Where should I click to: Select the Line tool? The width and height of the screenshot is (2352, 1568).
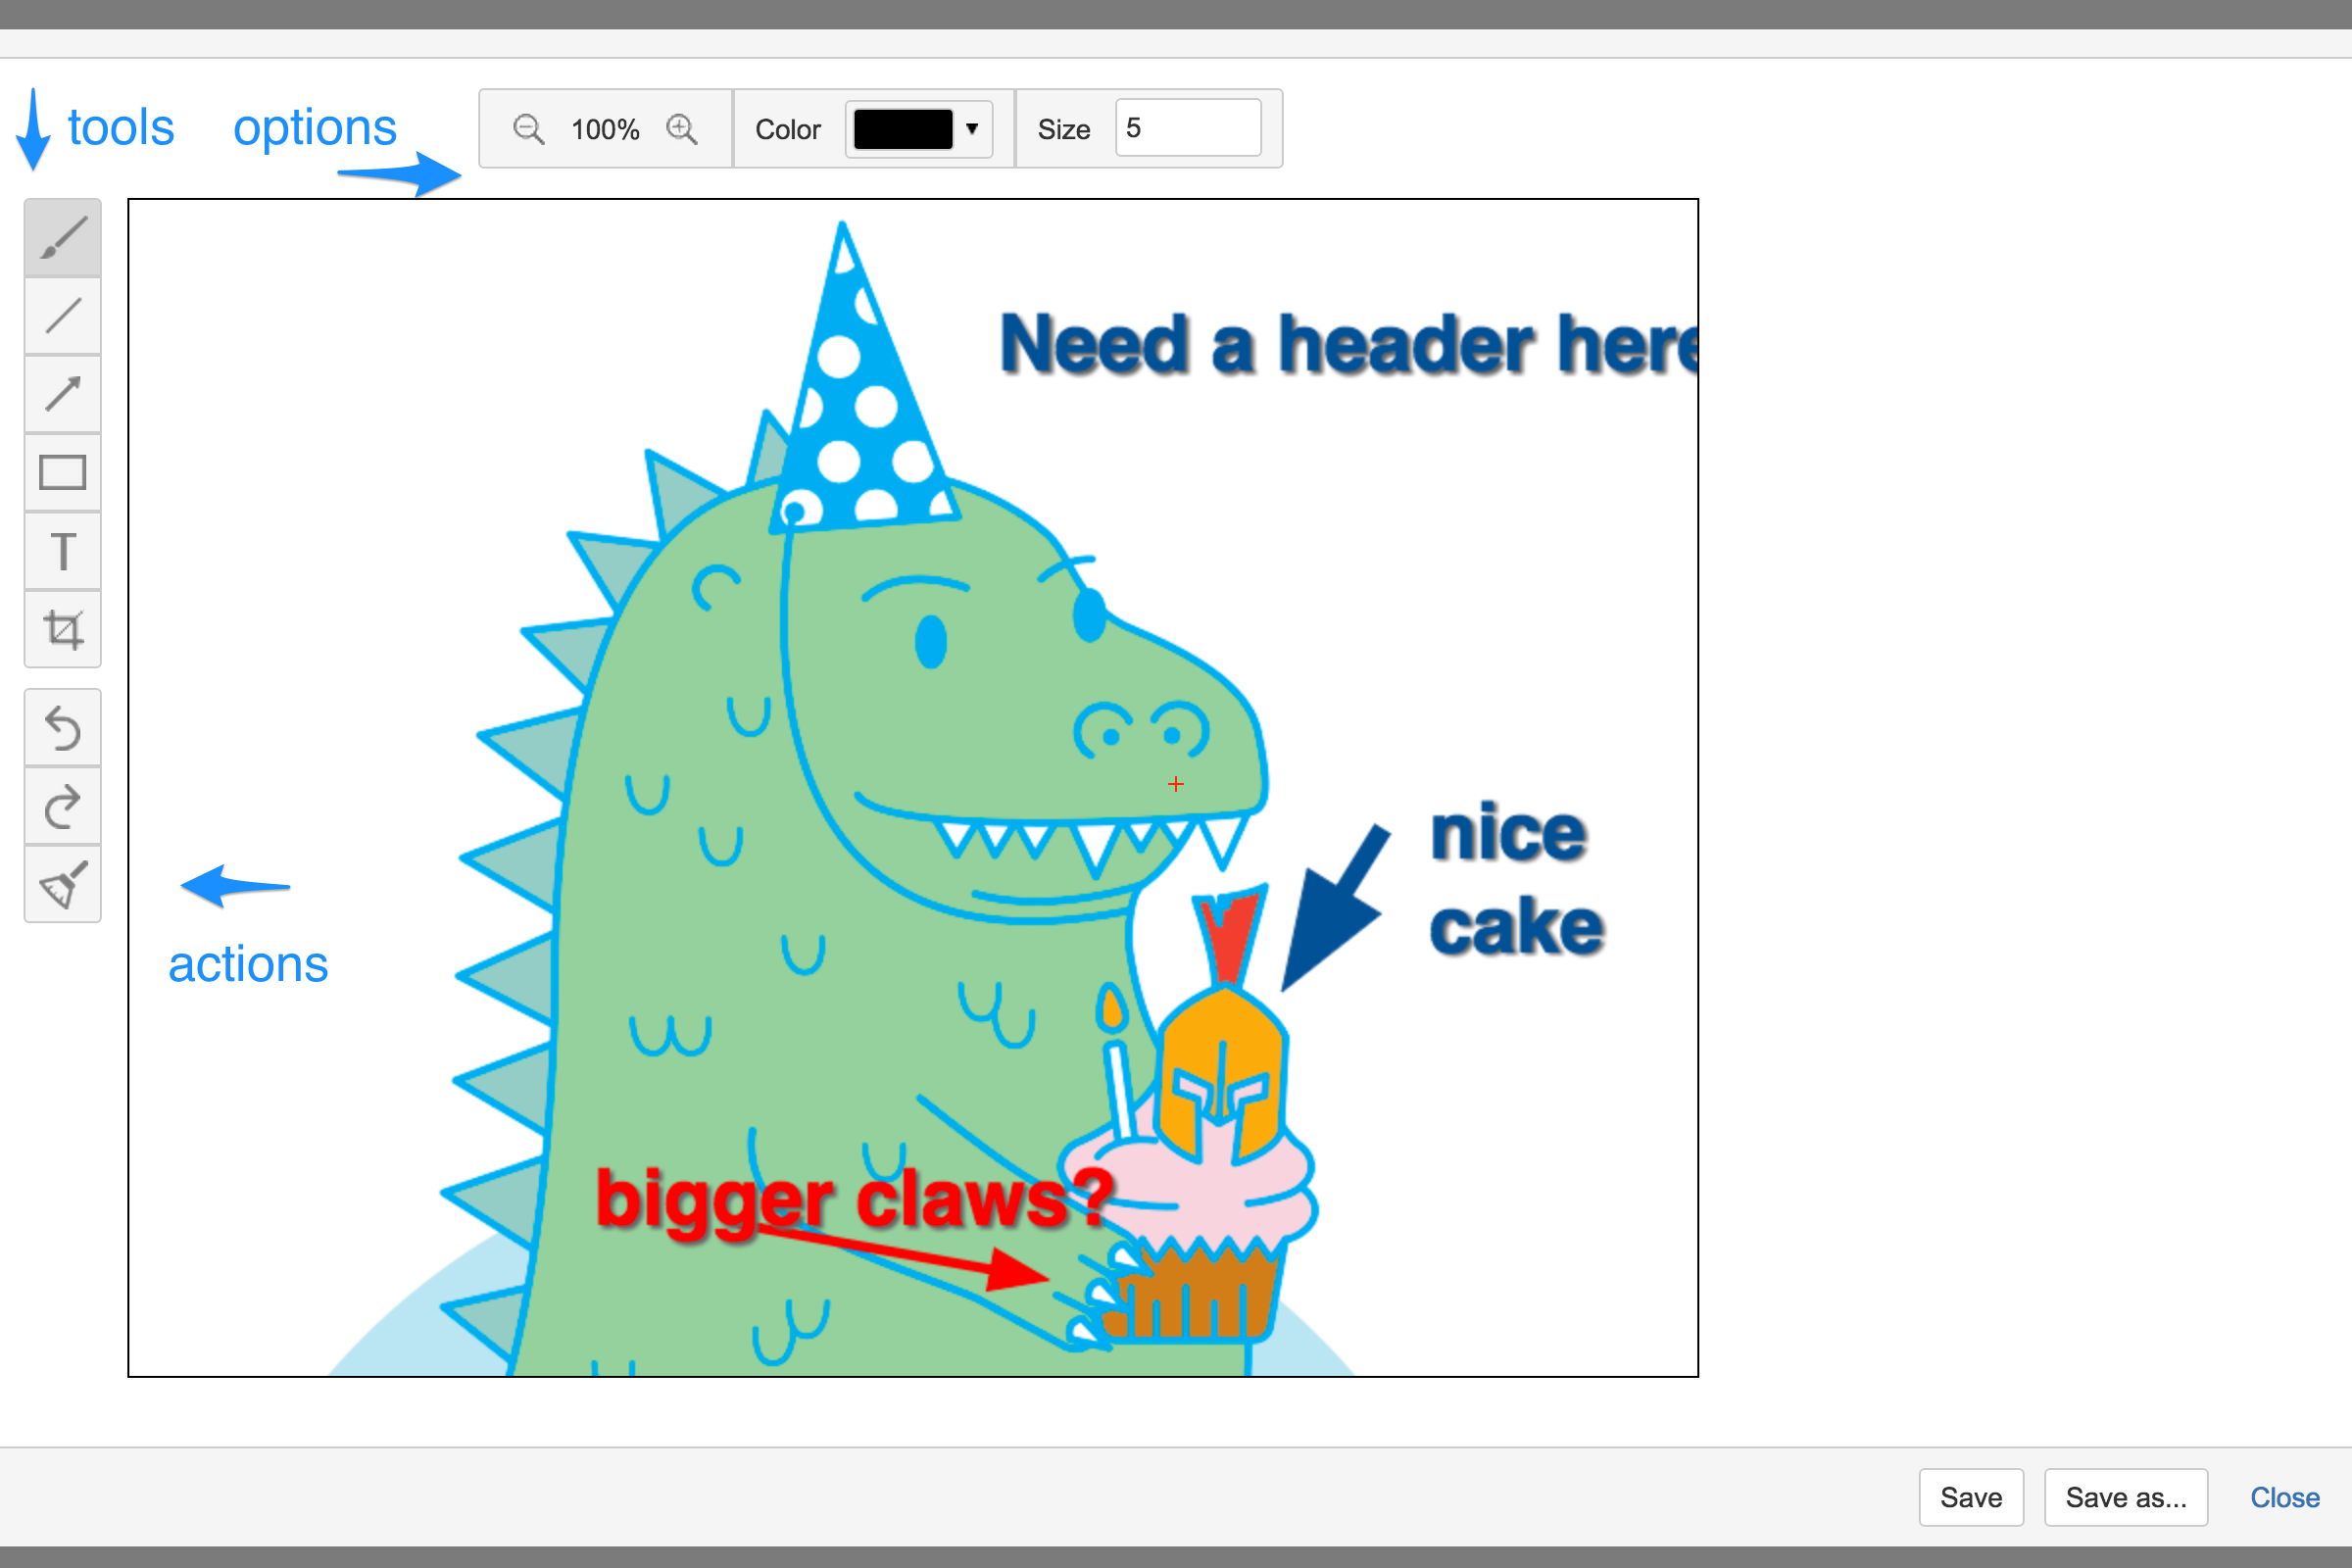62,316
